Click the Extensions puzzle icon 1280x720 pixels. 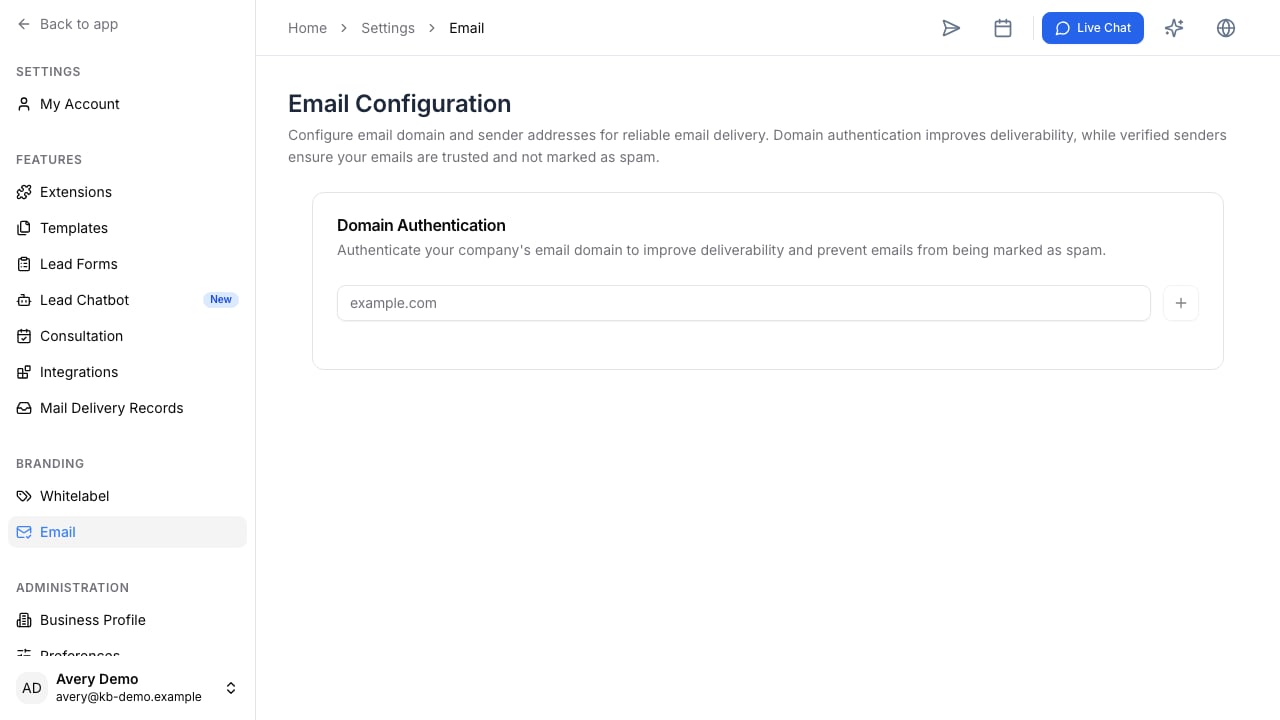[24, 192]
